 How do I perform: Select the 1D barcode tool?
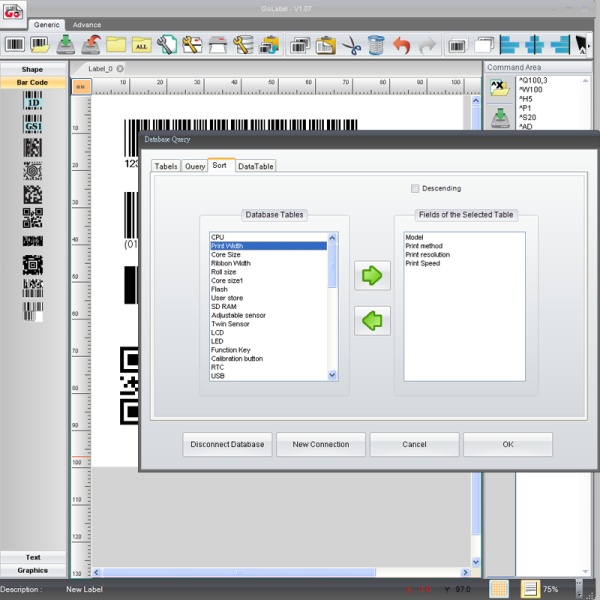[33, 103]
